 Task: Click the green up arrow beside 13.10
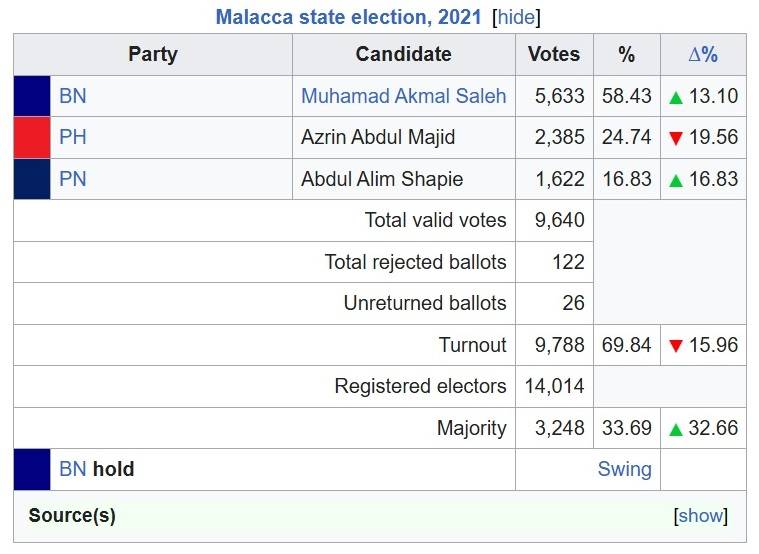[x=675, y=98]
